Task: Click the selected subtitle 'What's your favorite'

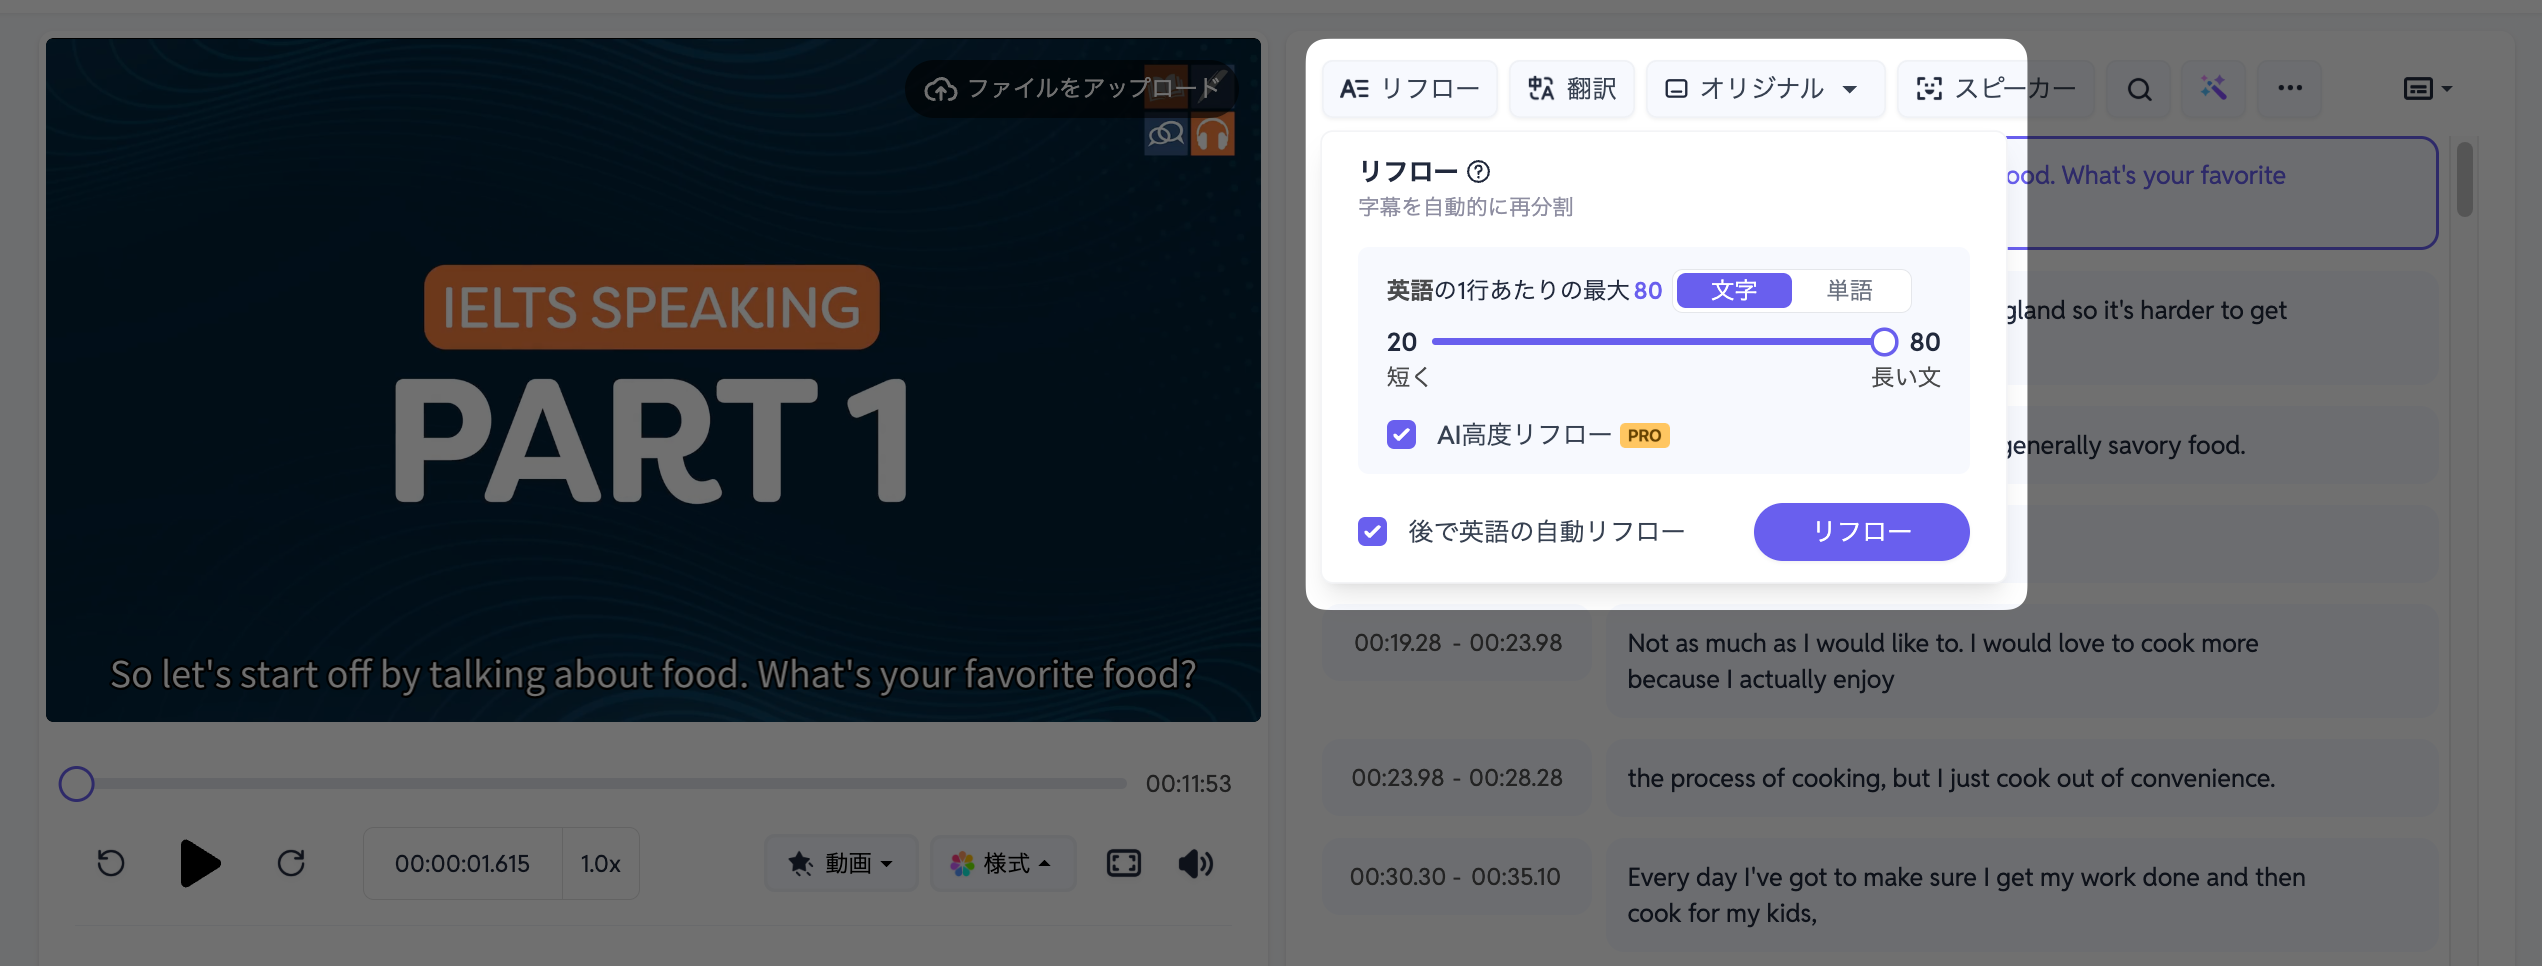Action: coord(2222,193)
